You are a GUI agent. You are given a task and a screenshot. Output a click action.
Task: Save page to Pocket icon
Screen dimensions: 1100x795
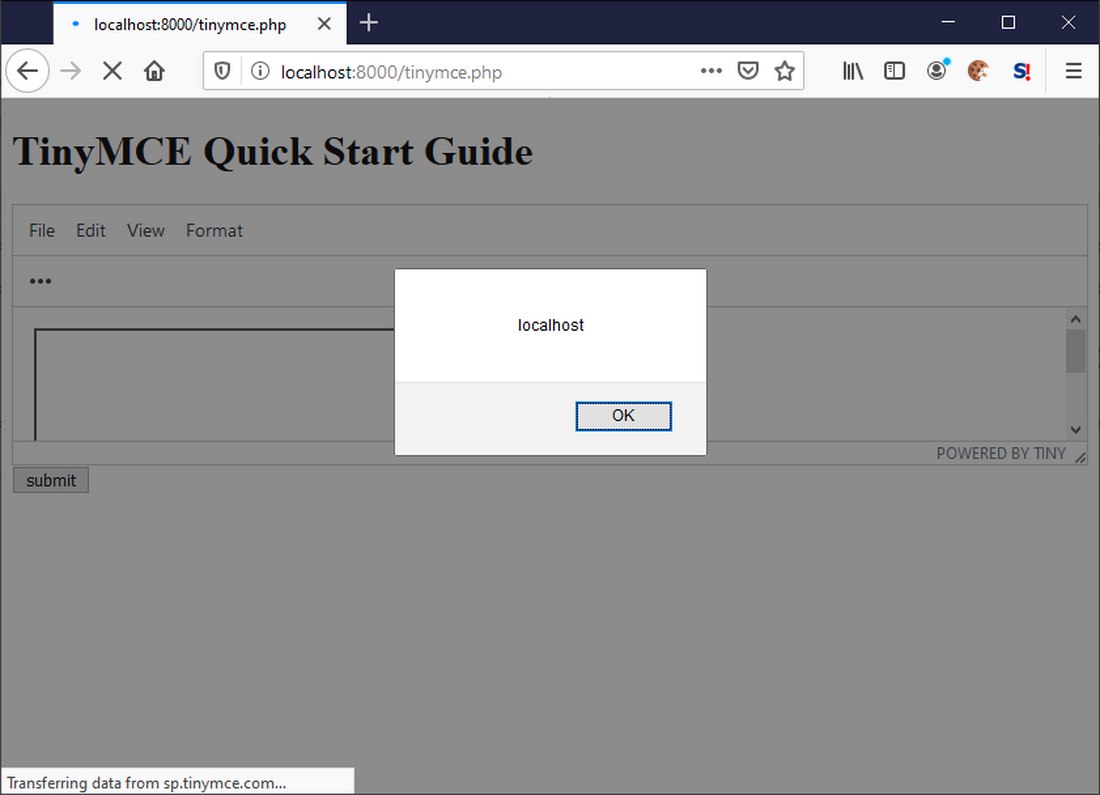coord(748,71)
